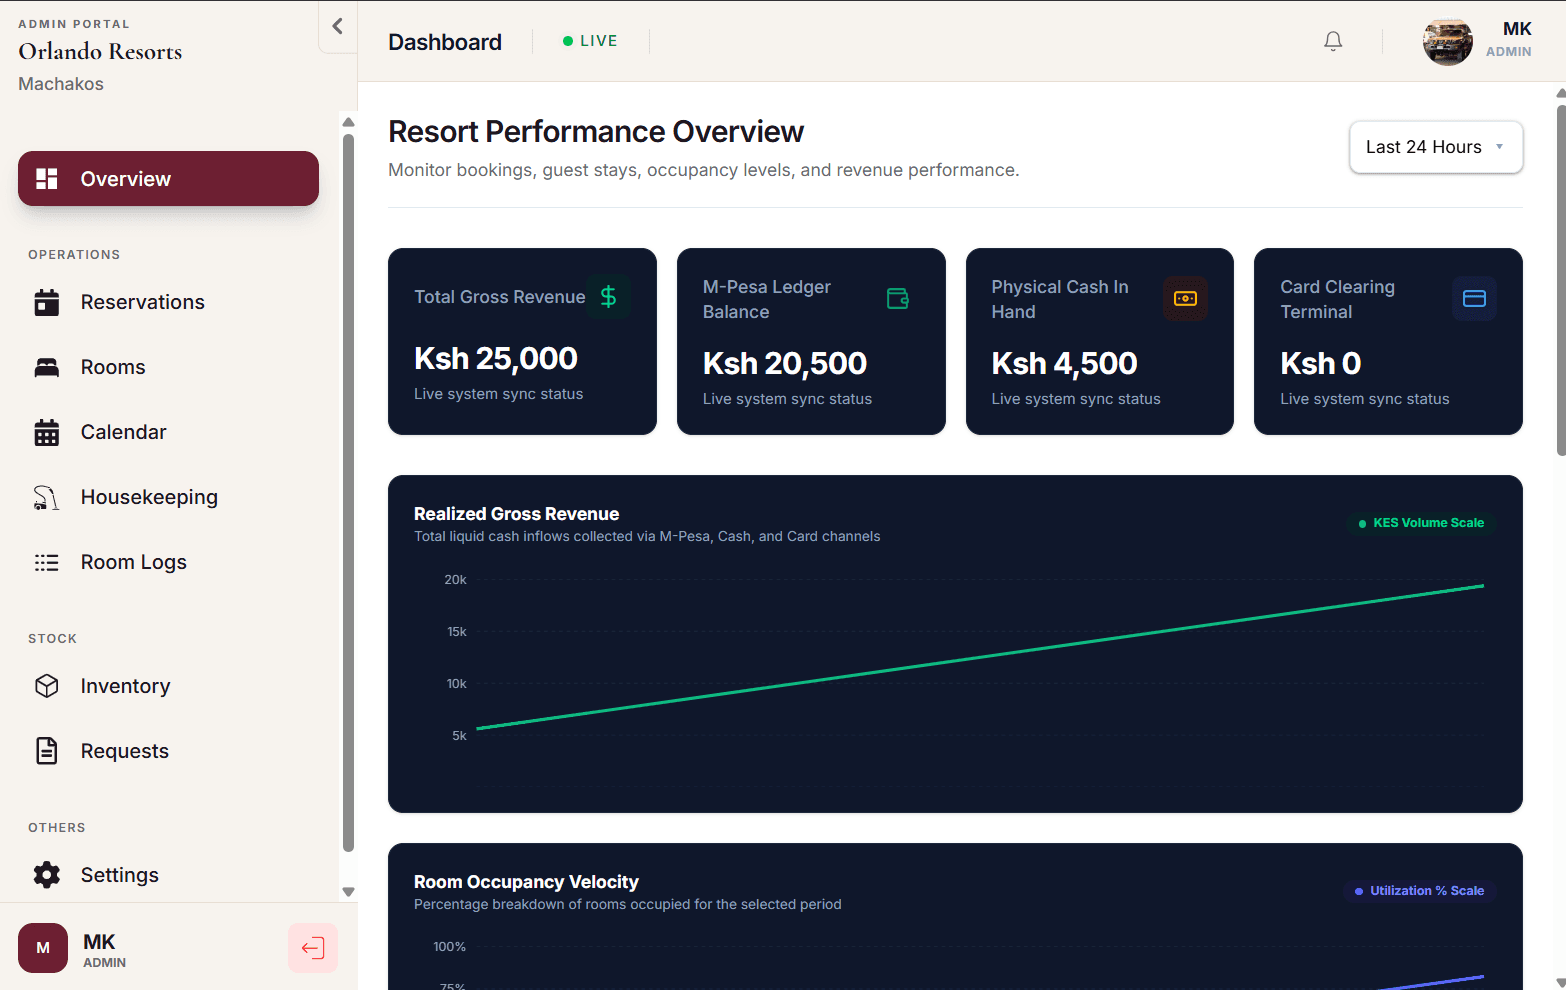Click the Rooms bed icon
Image resolution: width=1566 pixels, height=990 pixels.
[x=47, y=367]
